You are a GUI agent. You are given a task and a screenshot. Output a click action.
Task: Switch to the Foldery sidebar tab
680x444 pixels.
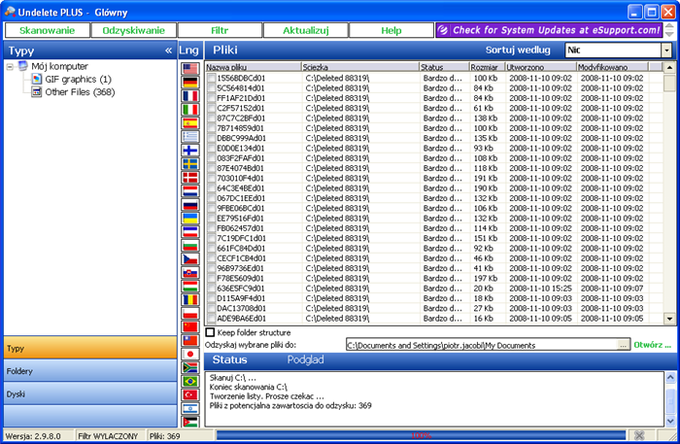[90, 371]
